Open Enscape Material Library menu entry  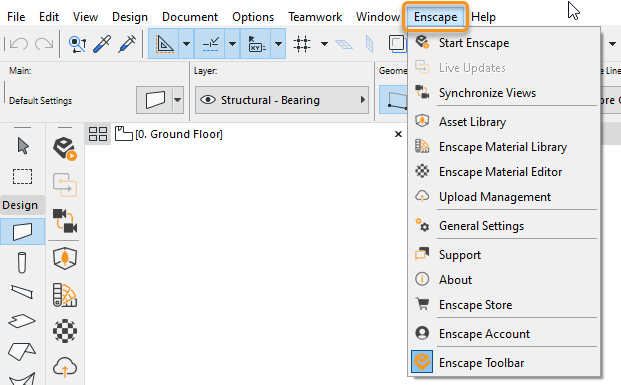(504, 147)
